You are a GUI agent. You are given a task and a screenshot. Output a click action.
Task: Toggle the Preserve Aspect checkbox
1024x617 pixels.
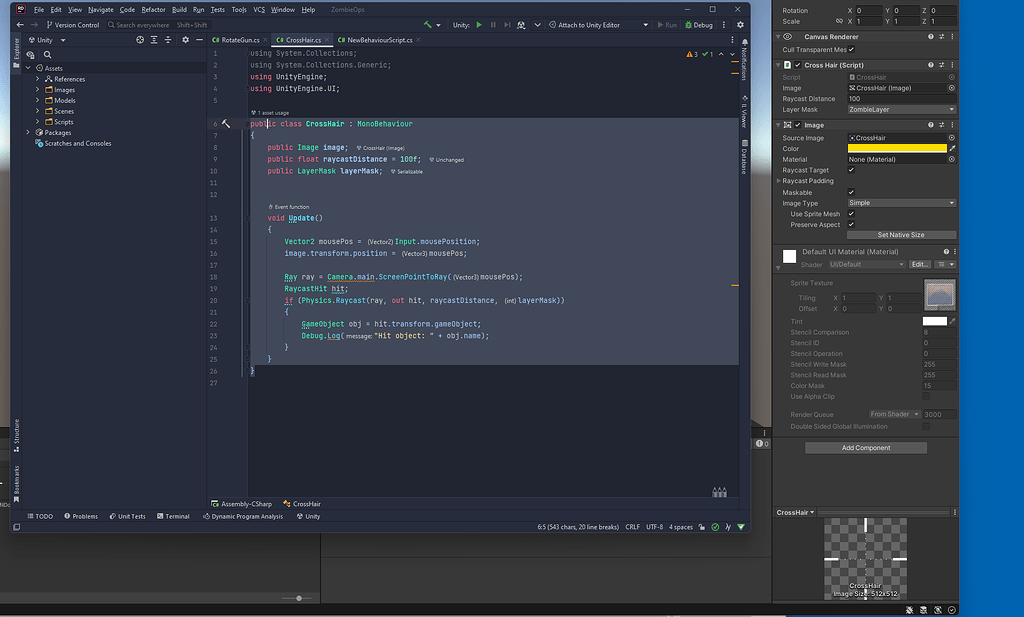(x=851, y=225)
